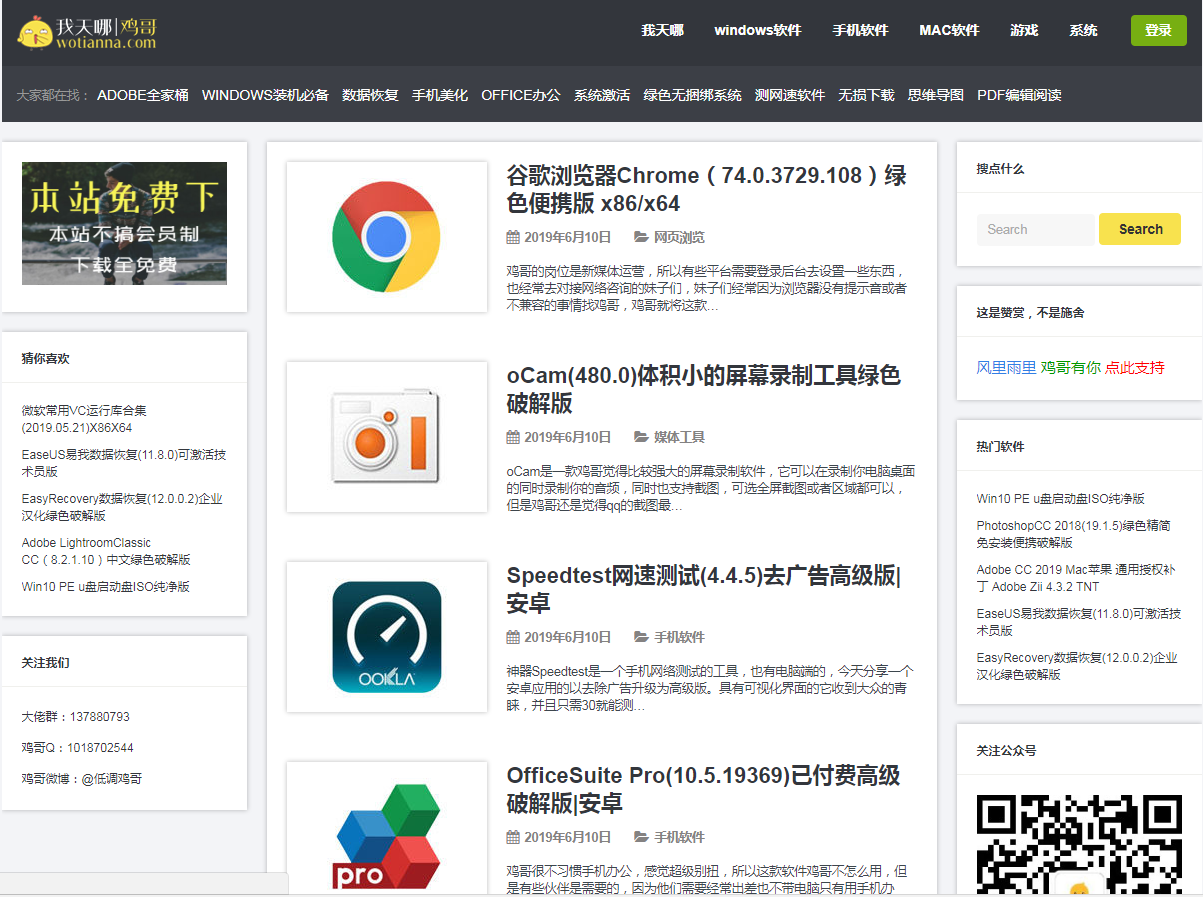Viewport: 1203px width, 897px height.
Task: Switch to the 游戏 navigation tab
Action: point(1023,31)
